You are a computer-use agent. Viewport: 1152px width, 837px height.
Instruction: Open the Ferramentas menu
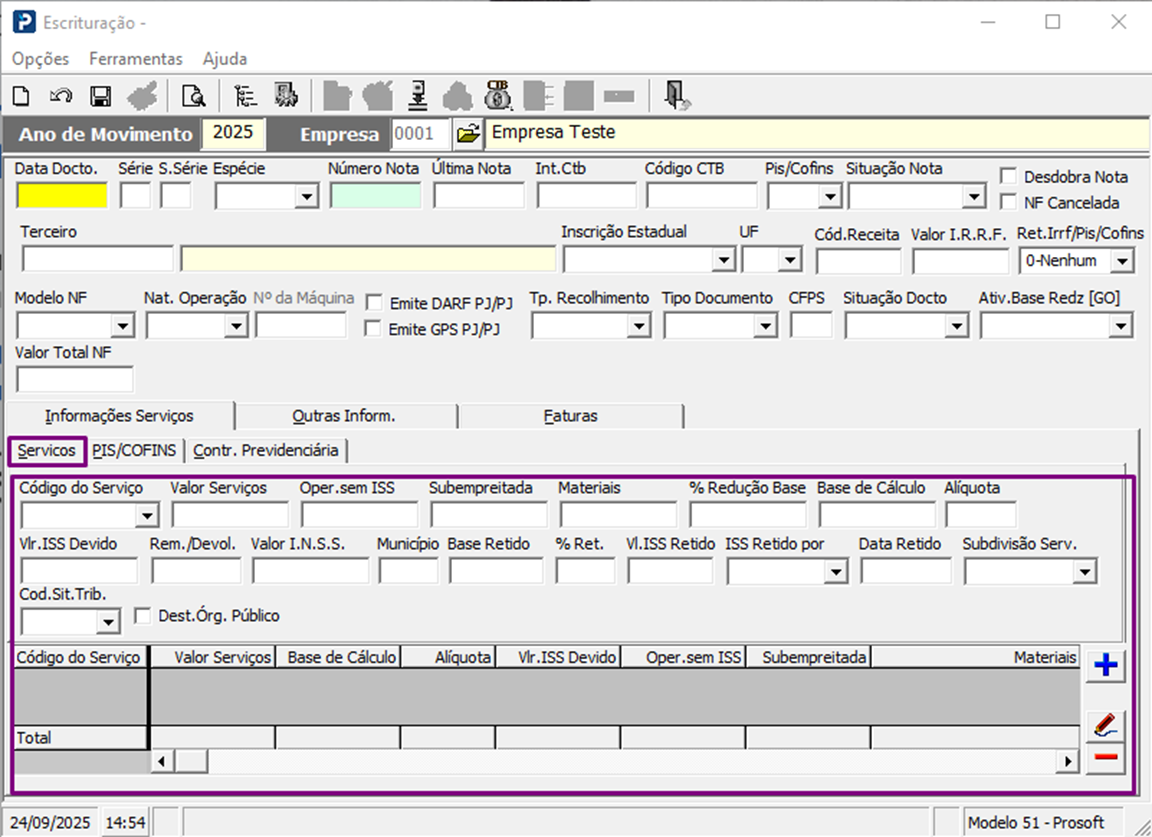[x=136, y=59]
